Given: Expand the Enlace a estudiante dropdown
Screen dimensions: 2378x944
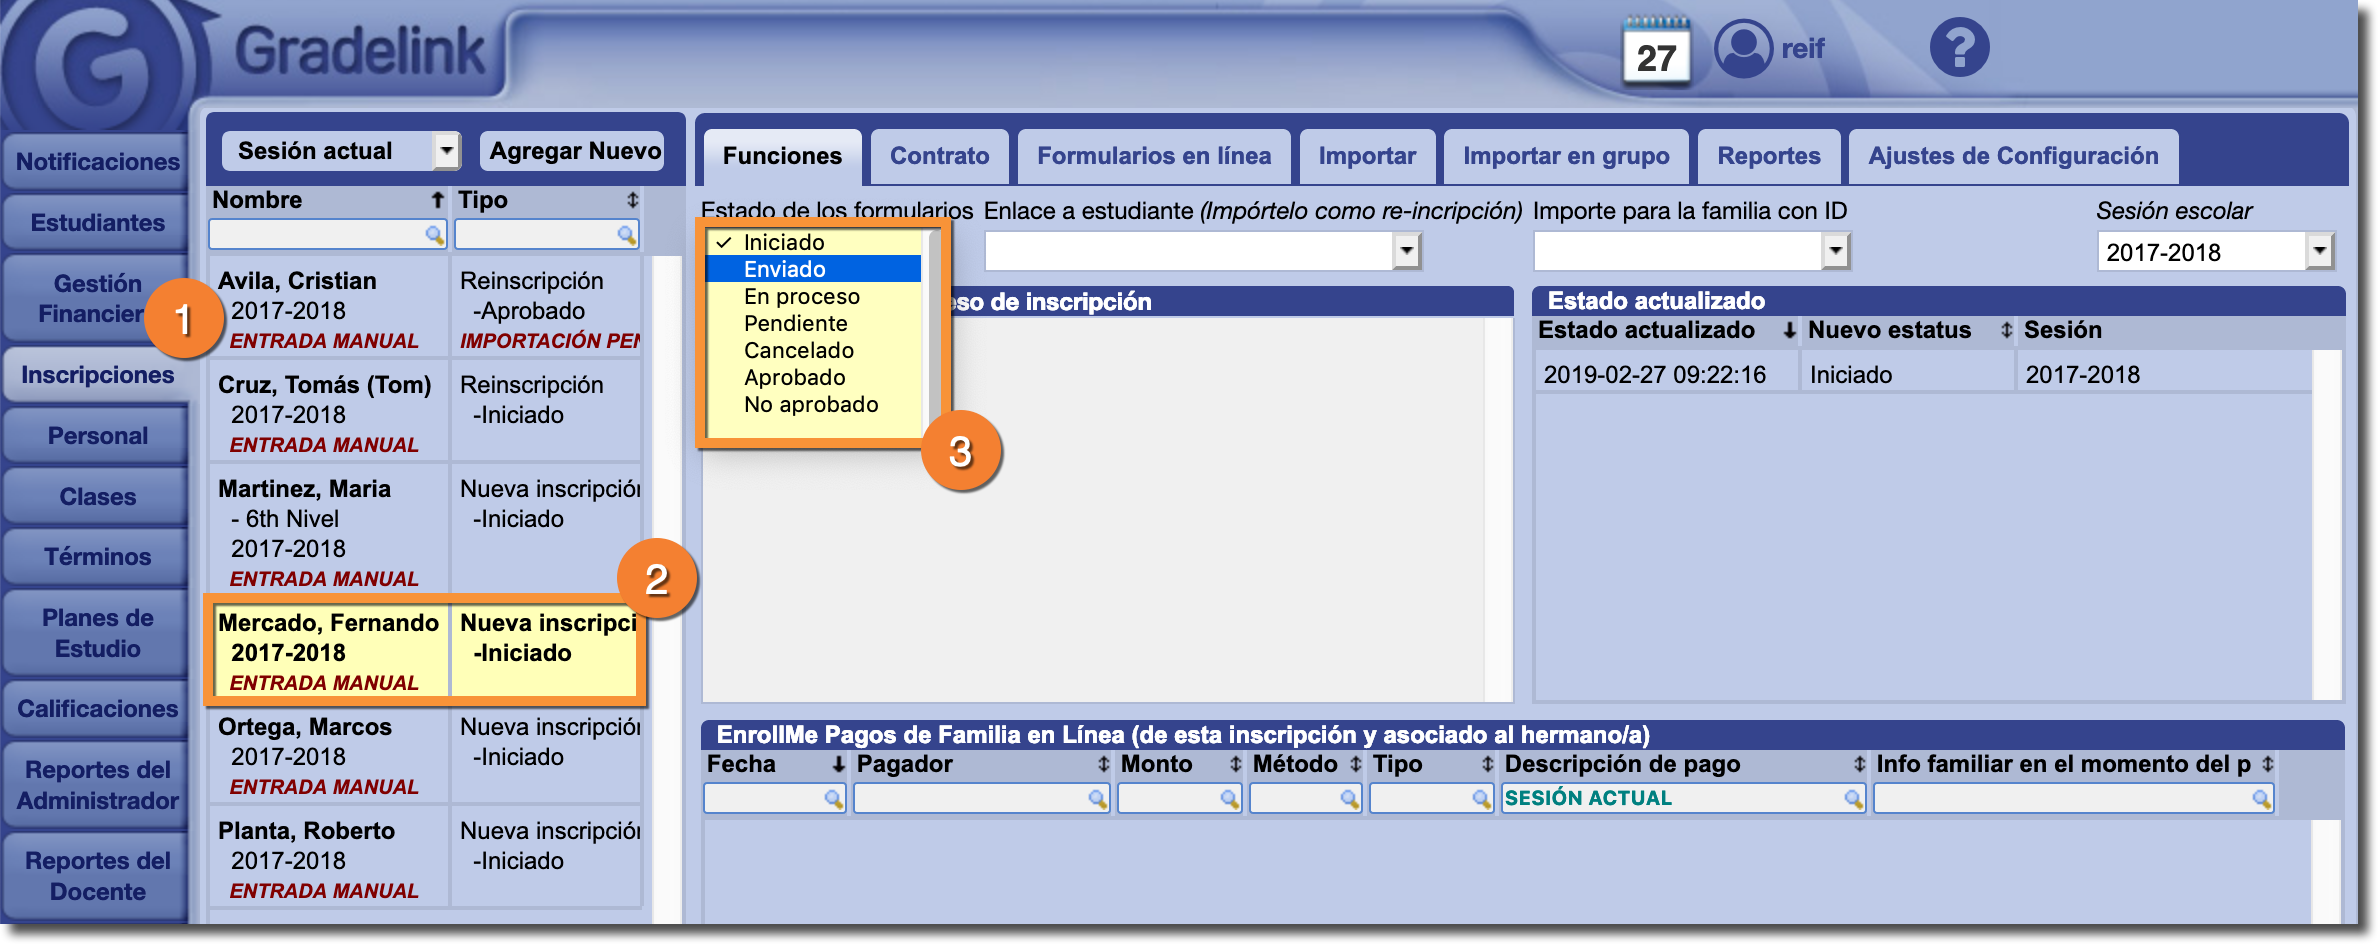Looking at the screenshot, I should [1407, 251].
